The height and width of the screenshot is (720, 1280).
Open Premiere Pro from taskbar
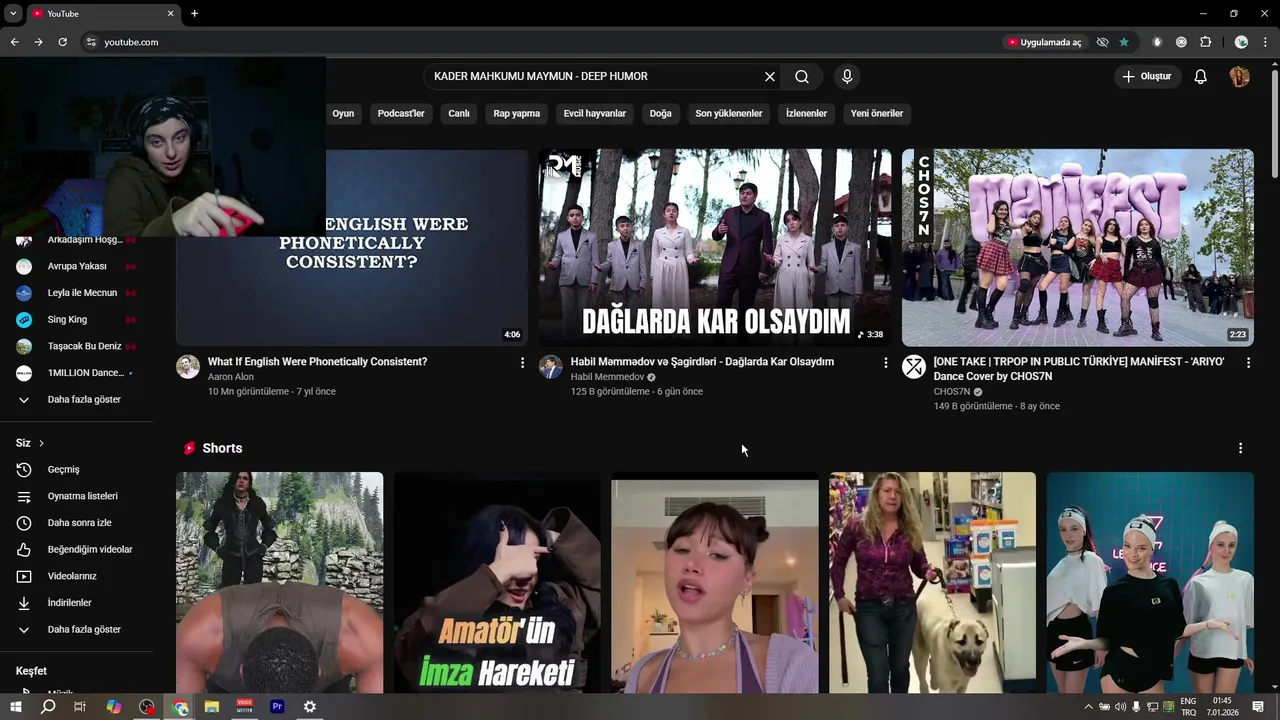pyautogui.click(x=277, y=707)
